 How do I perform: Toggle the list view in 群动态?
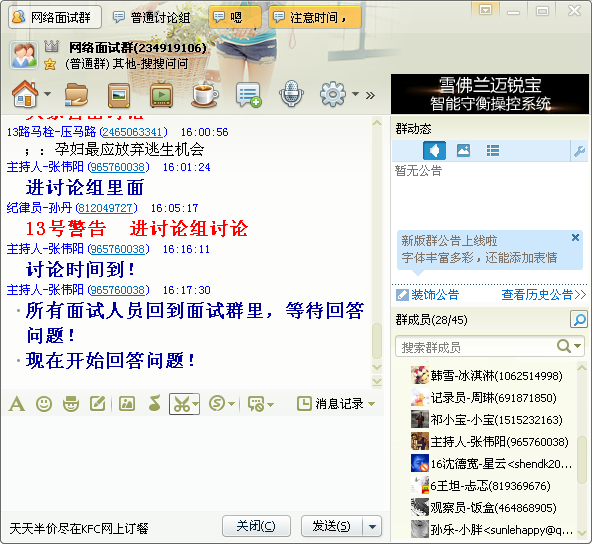pyautogui.click(x=493, y=151)
